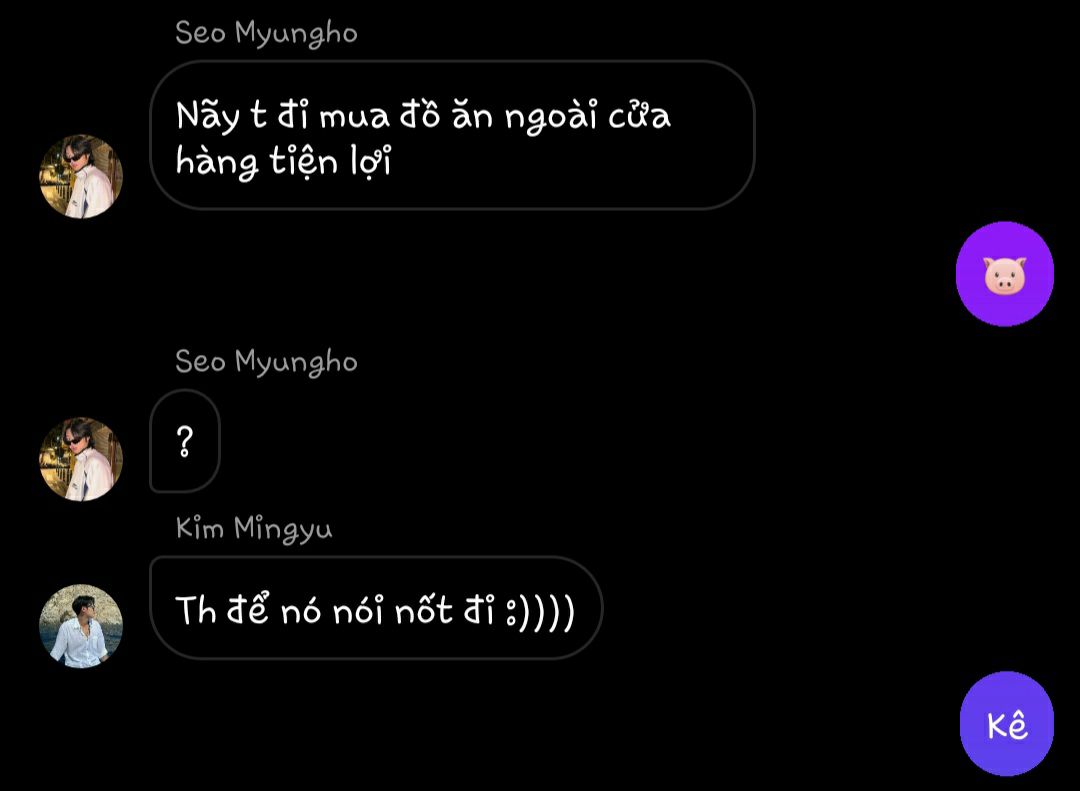Tap the ":))))" emoticon in Mingyu's message
Screen dimensions: 1080x791
[540, 613]
